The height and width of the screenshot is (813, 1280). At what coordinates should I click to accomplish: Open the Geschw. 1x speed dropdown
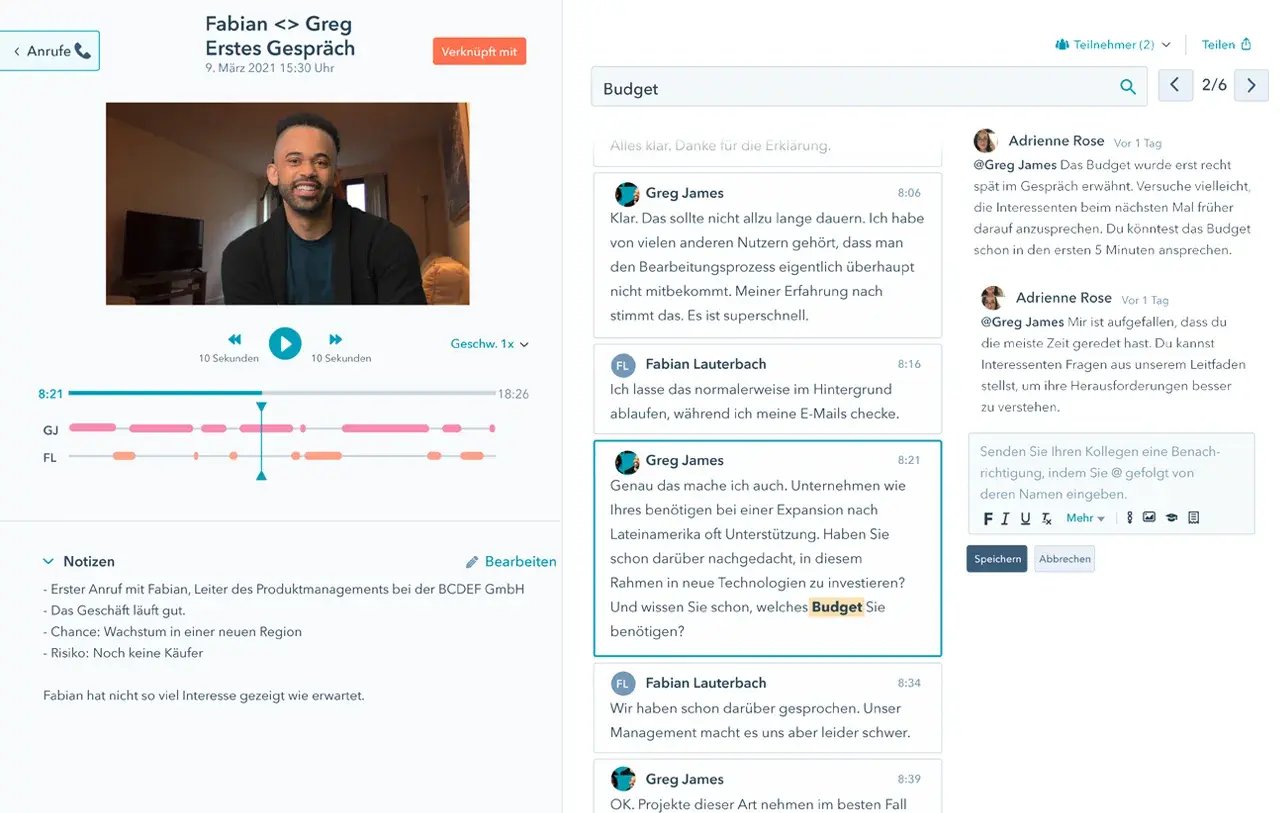(490, 344)
